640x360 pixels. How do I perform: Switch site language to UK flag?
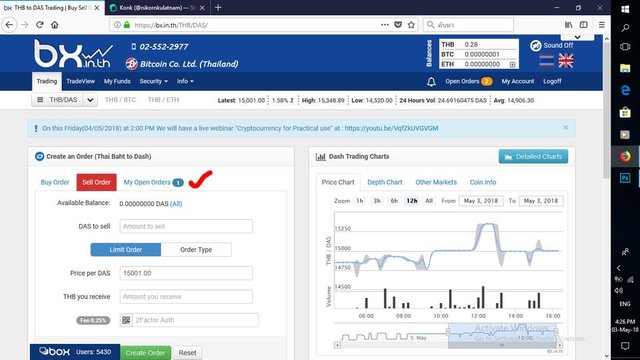click(x=566, y=61)
